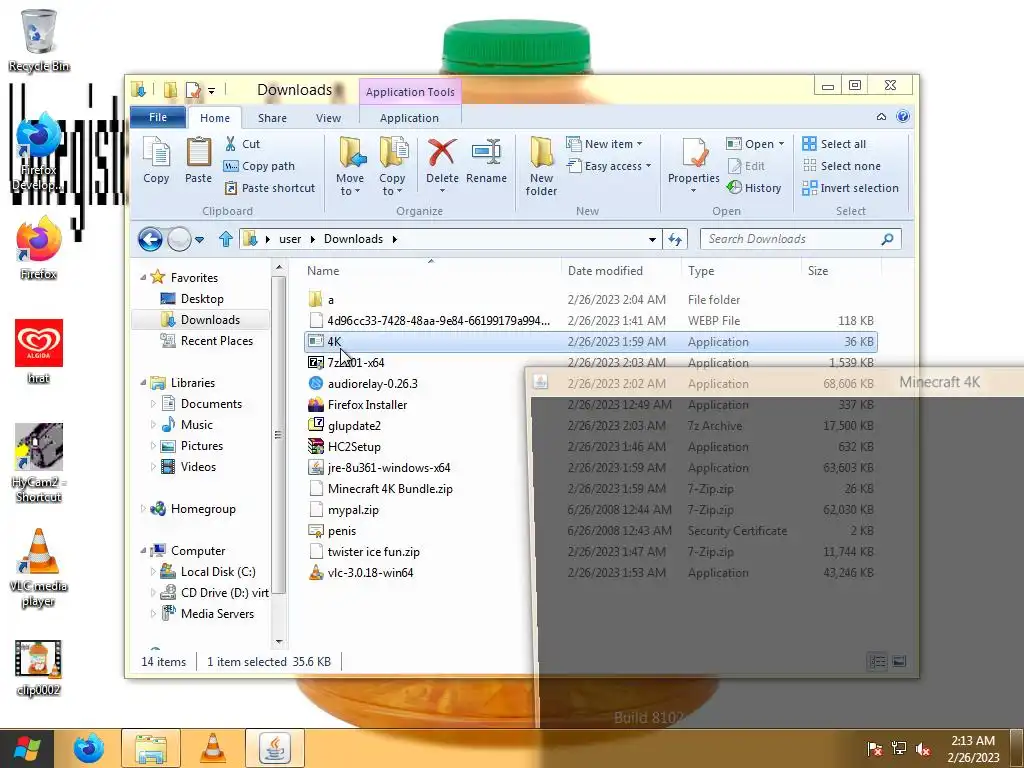The height and width of the screenshot is (768, 1024).
Task: Collapse the ribbon with the caret icon
Action: [881, 117]
